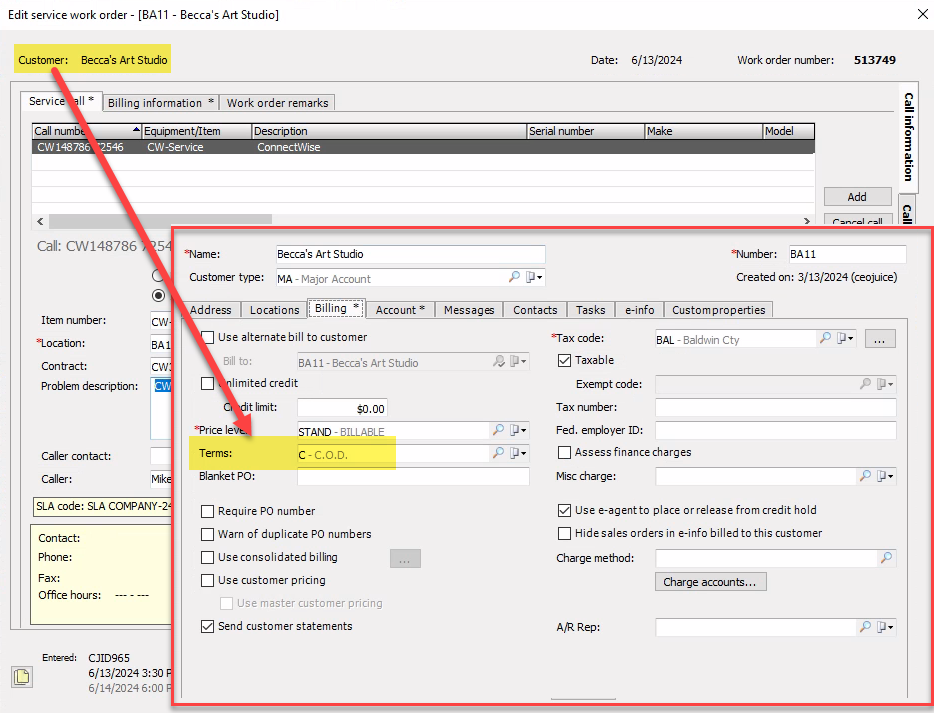Click Bill to lookup magnifier icon
This screenshot has width=934, height=713.
pos(499,362)
